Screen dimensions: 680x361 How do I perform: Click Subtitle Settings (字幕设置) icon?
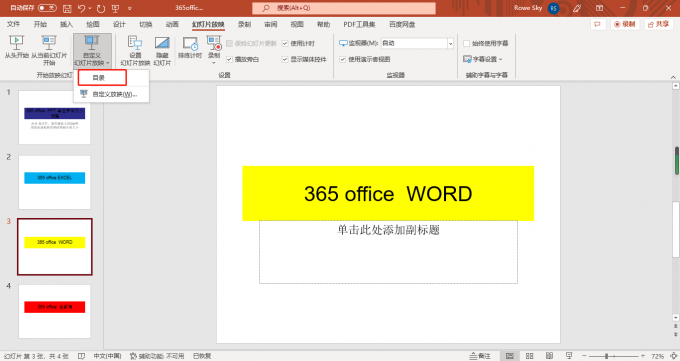[x=467, y=59]
